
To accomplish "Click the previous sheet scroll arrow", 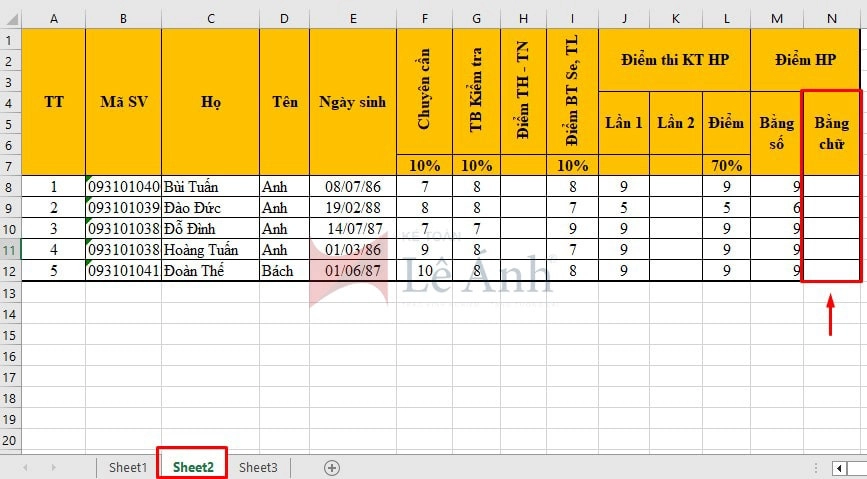I will click(25, 467).
